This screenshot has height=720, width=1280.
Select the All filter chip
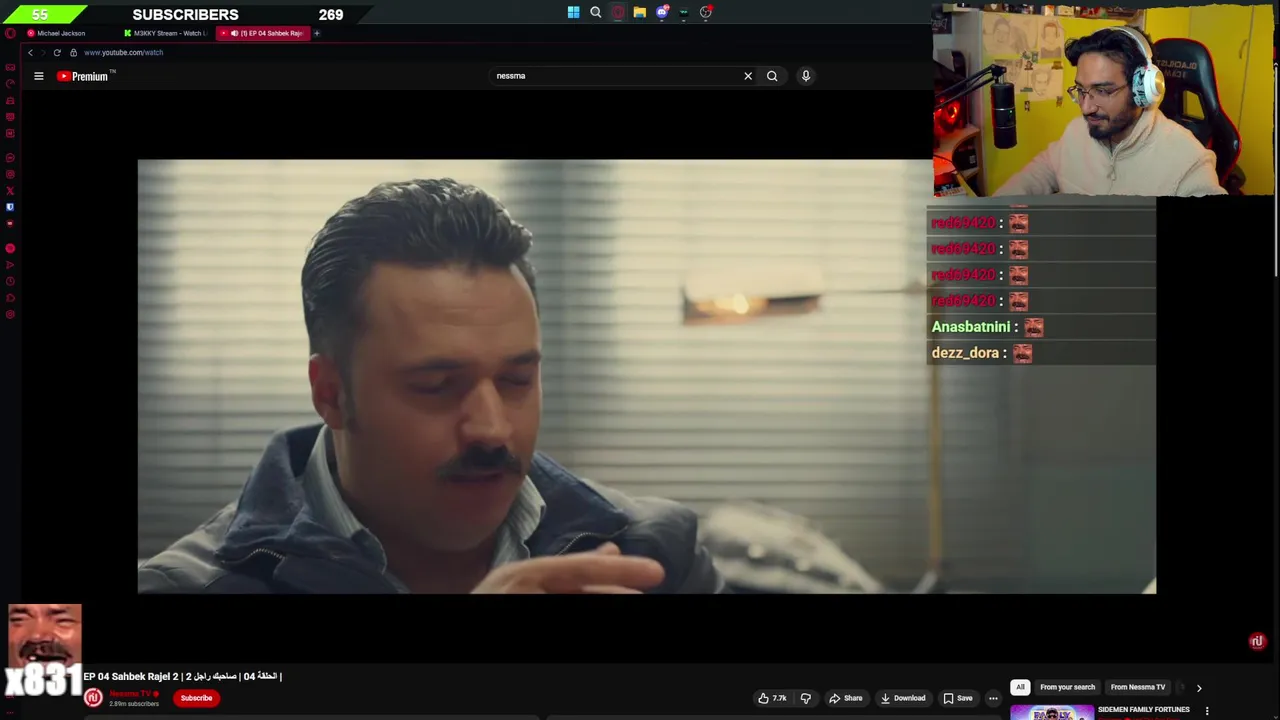click(1020, 687)
